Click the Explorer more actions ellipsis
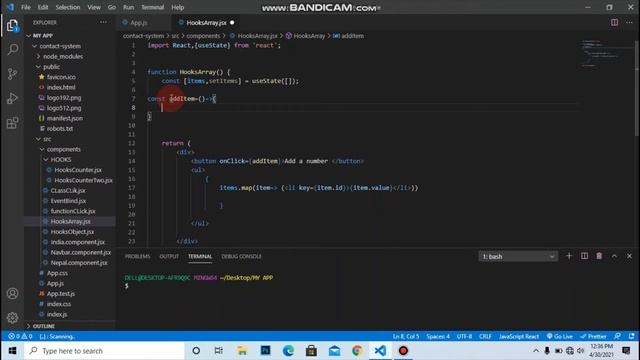640x360 pixels. [x=103, y=22]
